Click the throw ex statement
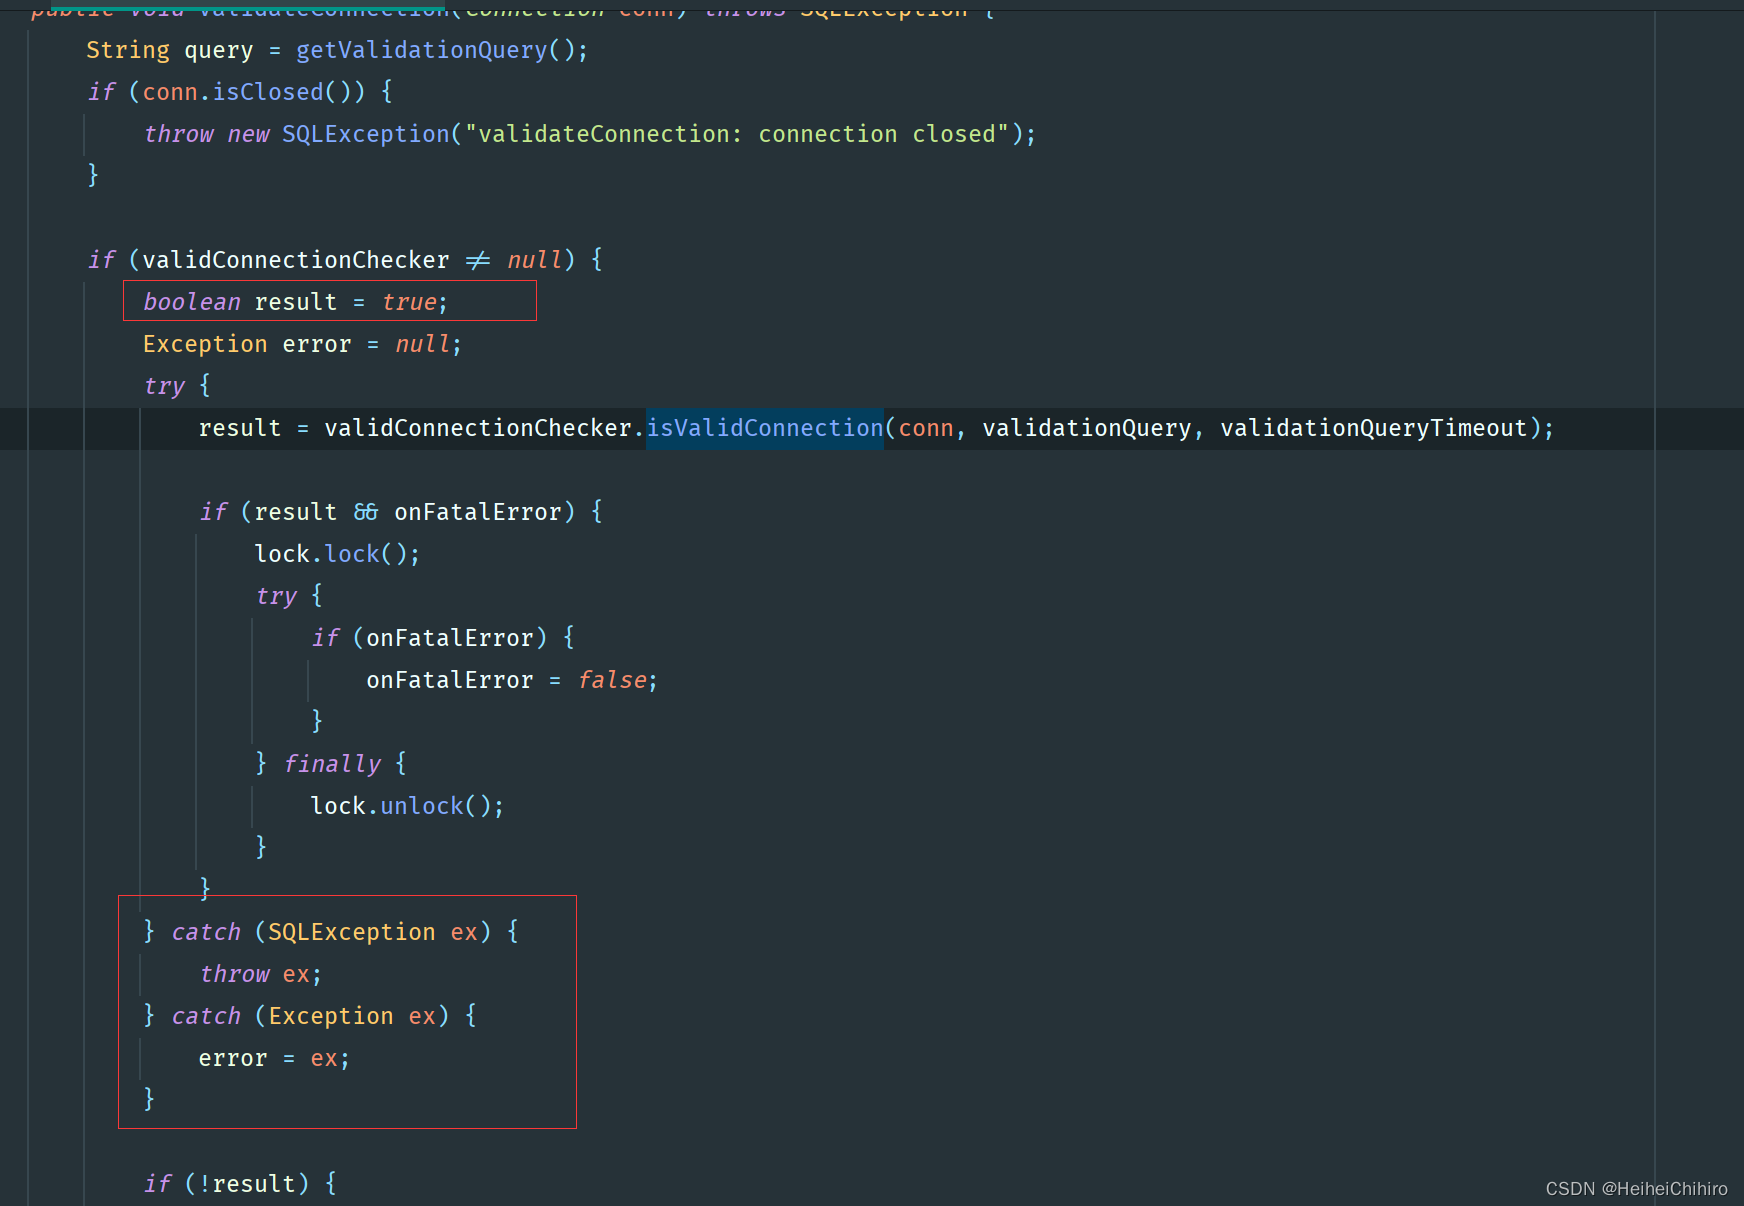This screenshot has width=1744, height=1206. point(261,974)
